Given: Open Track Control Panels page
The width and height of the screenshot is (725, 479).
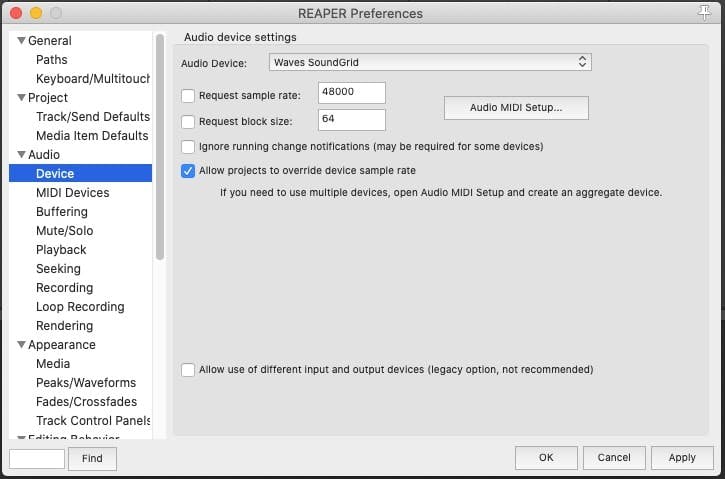Looking at the screenshot, I should (93, 420).
